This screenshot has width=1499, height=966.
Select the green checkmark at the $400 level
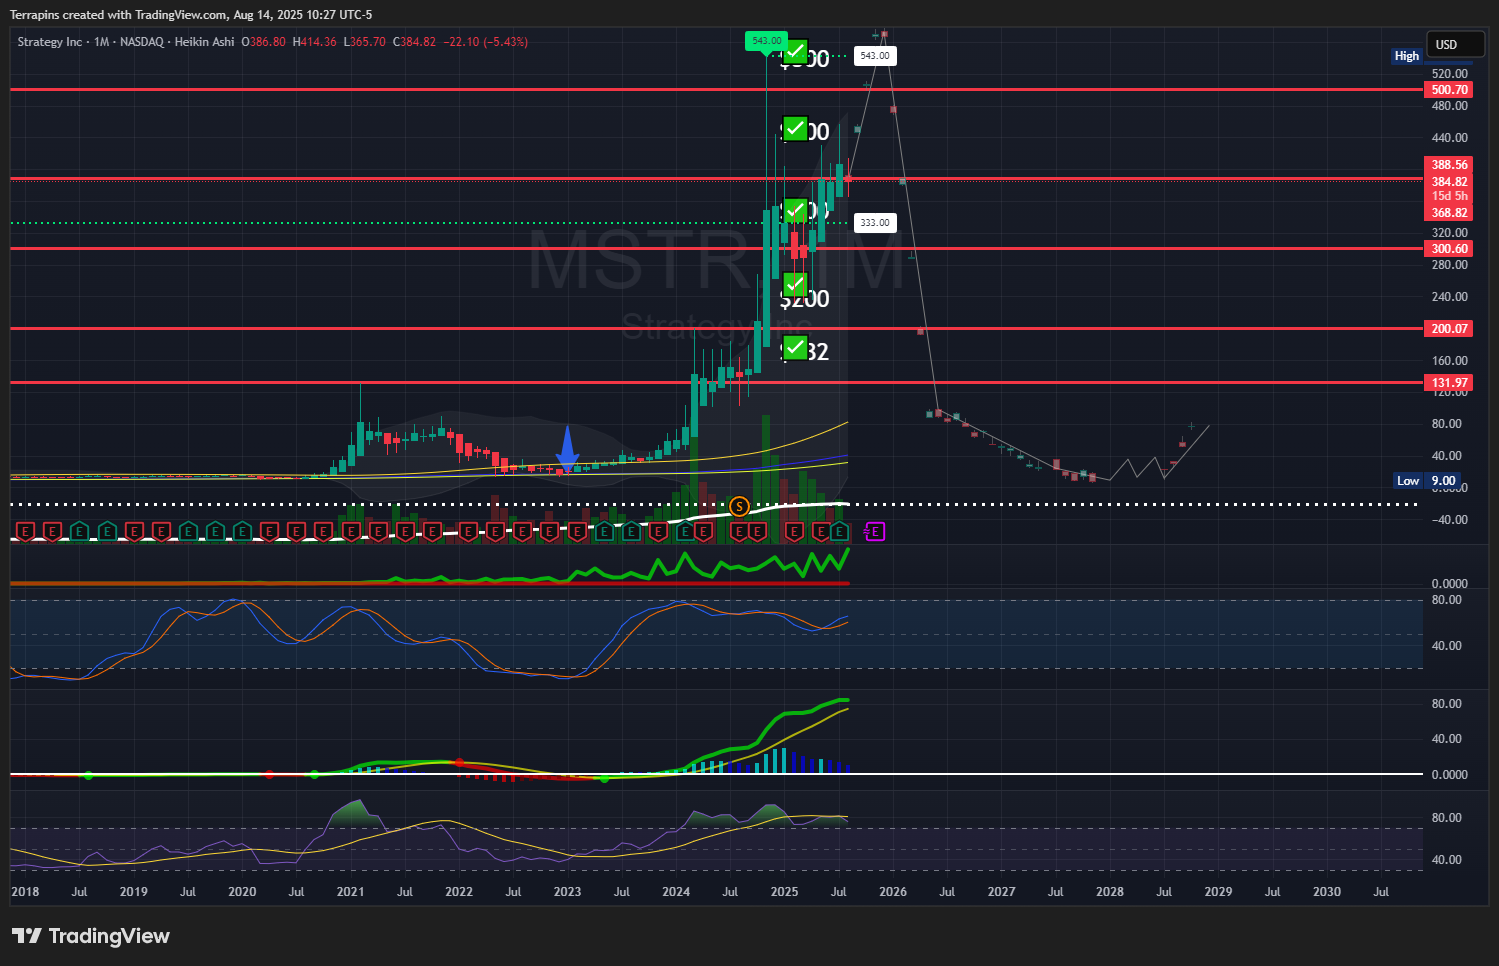point(795,129)
